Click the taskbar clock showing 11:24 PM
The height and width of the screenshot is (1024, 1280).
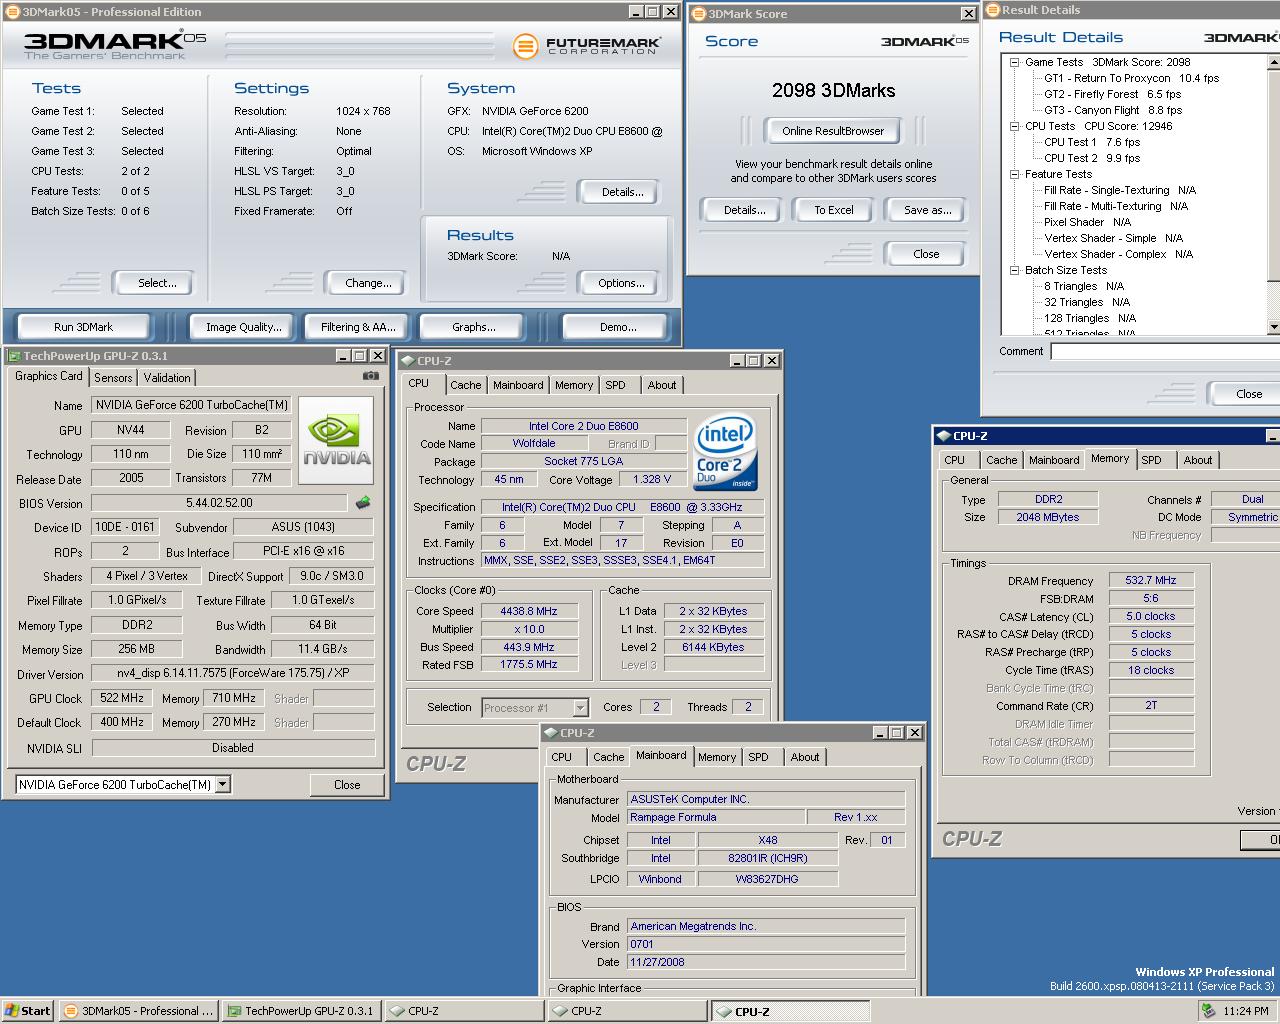[x=1246, y=1011]
